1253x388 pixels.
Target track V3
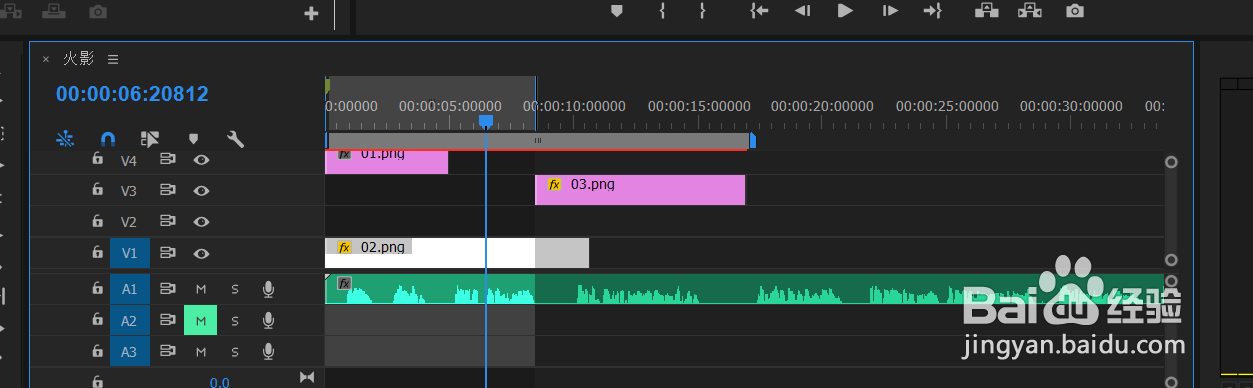point(129,191)
